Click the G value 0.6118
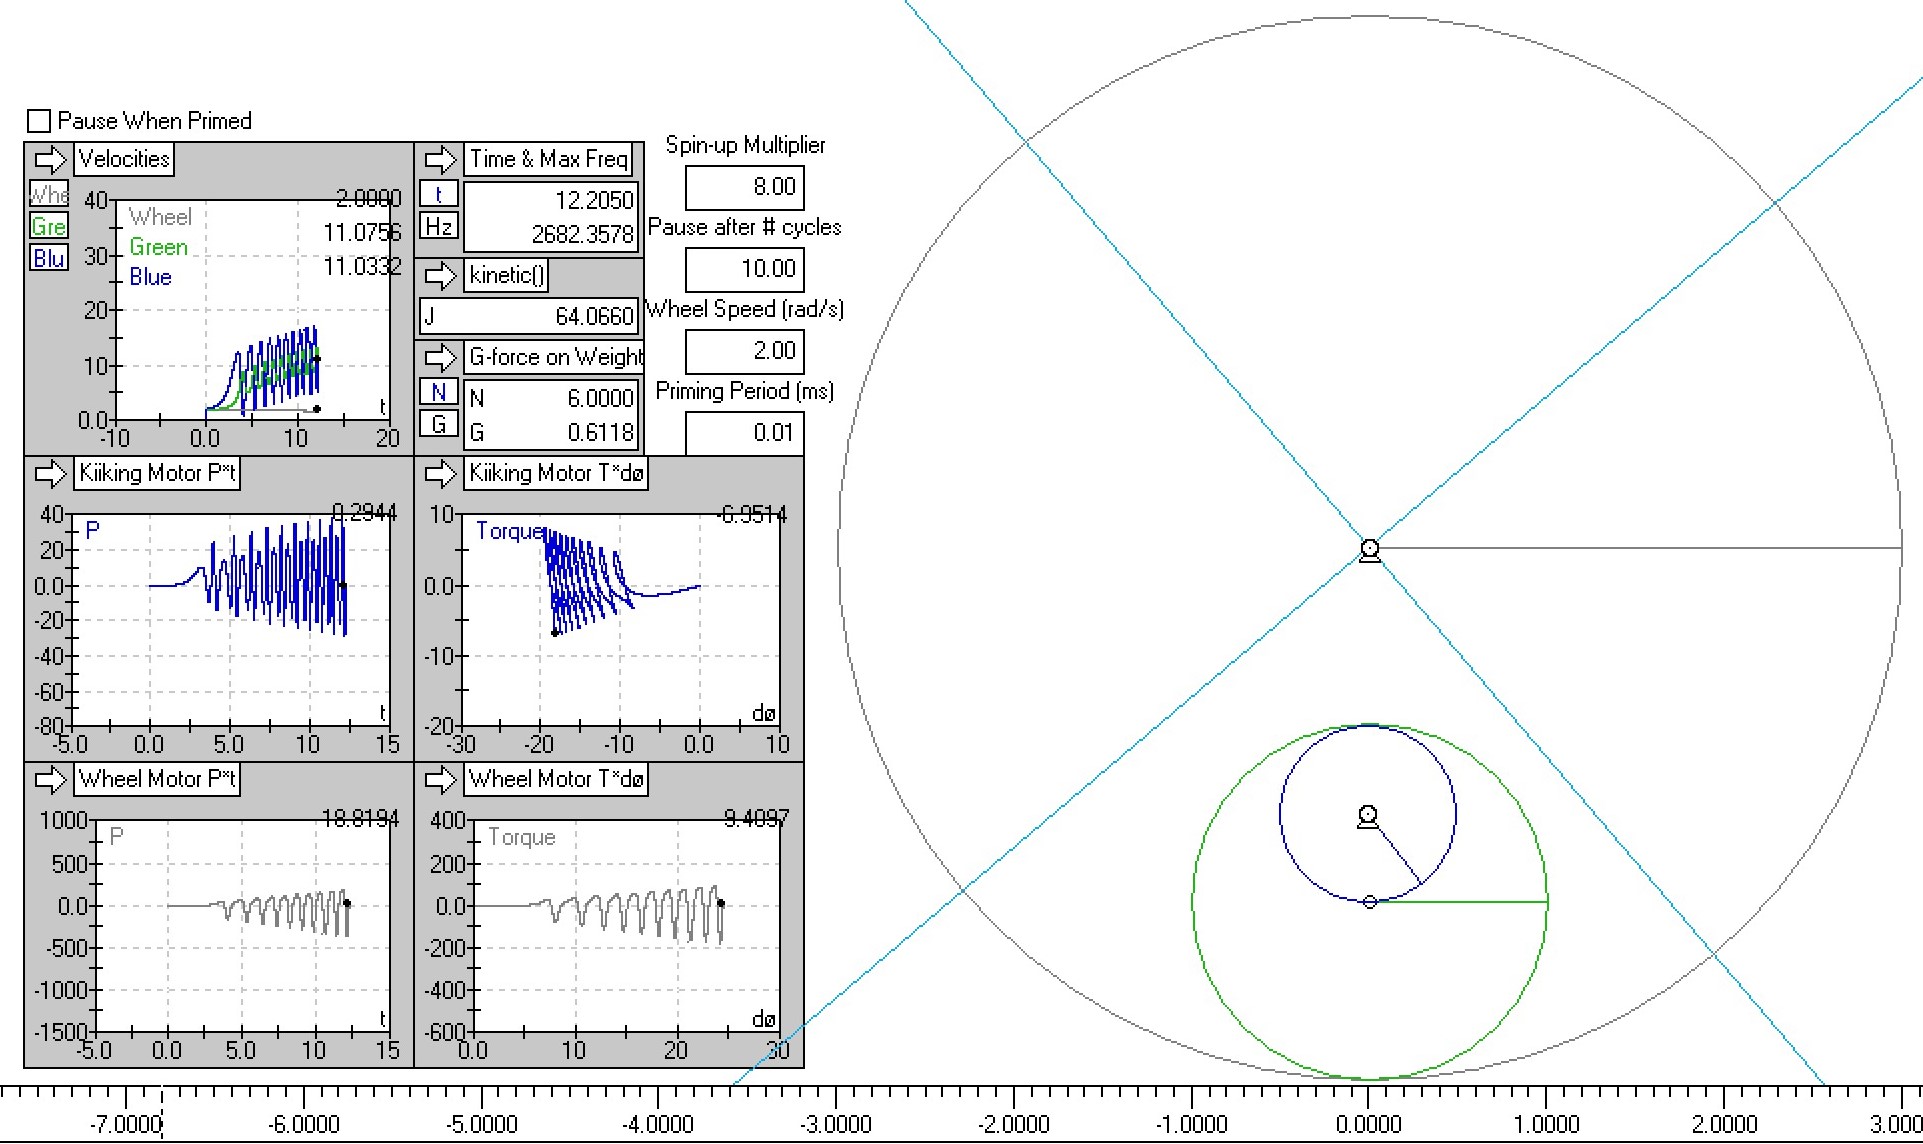1923x1144 pixels. 601,432
